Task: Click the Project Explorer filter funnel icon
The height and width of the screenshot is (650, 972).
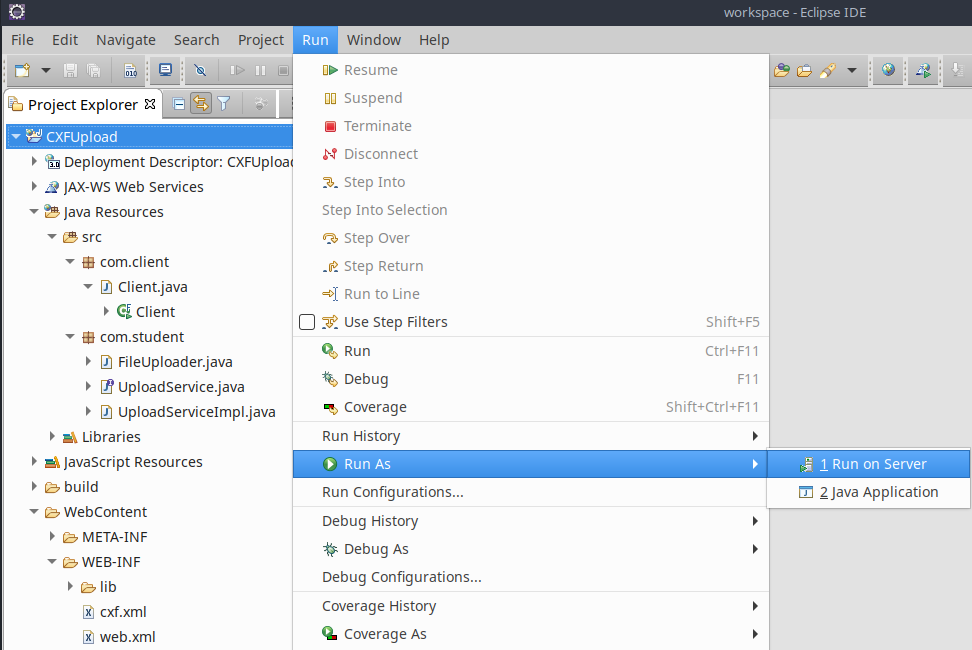Action: [x=224, y=103]
